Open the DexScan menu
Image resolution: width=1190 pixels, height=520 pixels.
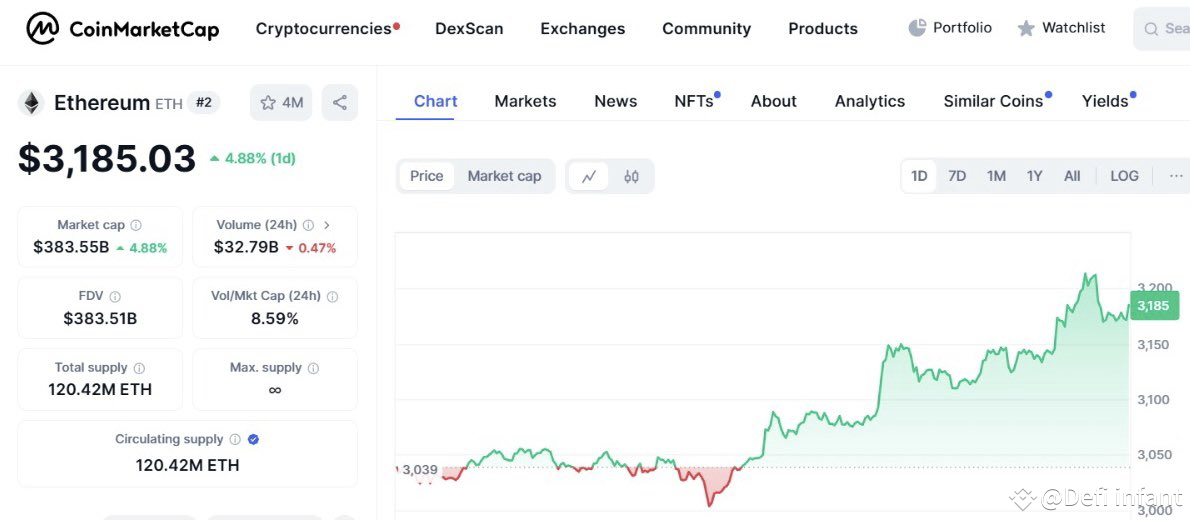pos(469,29)
